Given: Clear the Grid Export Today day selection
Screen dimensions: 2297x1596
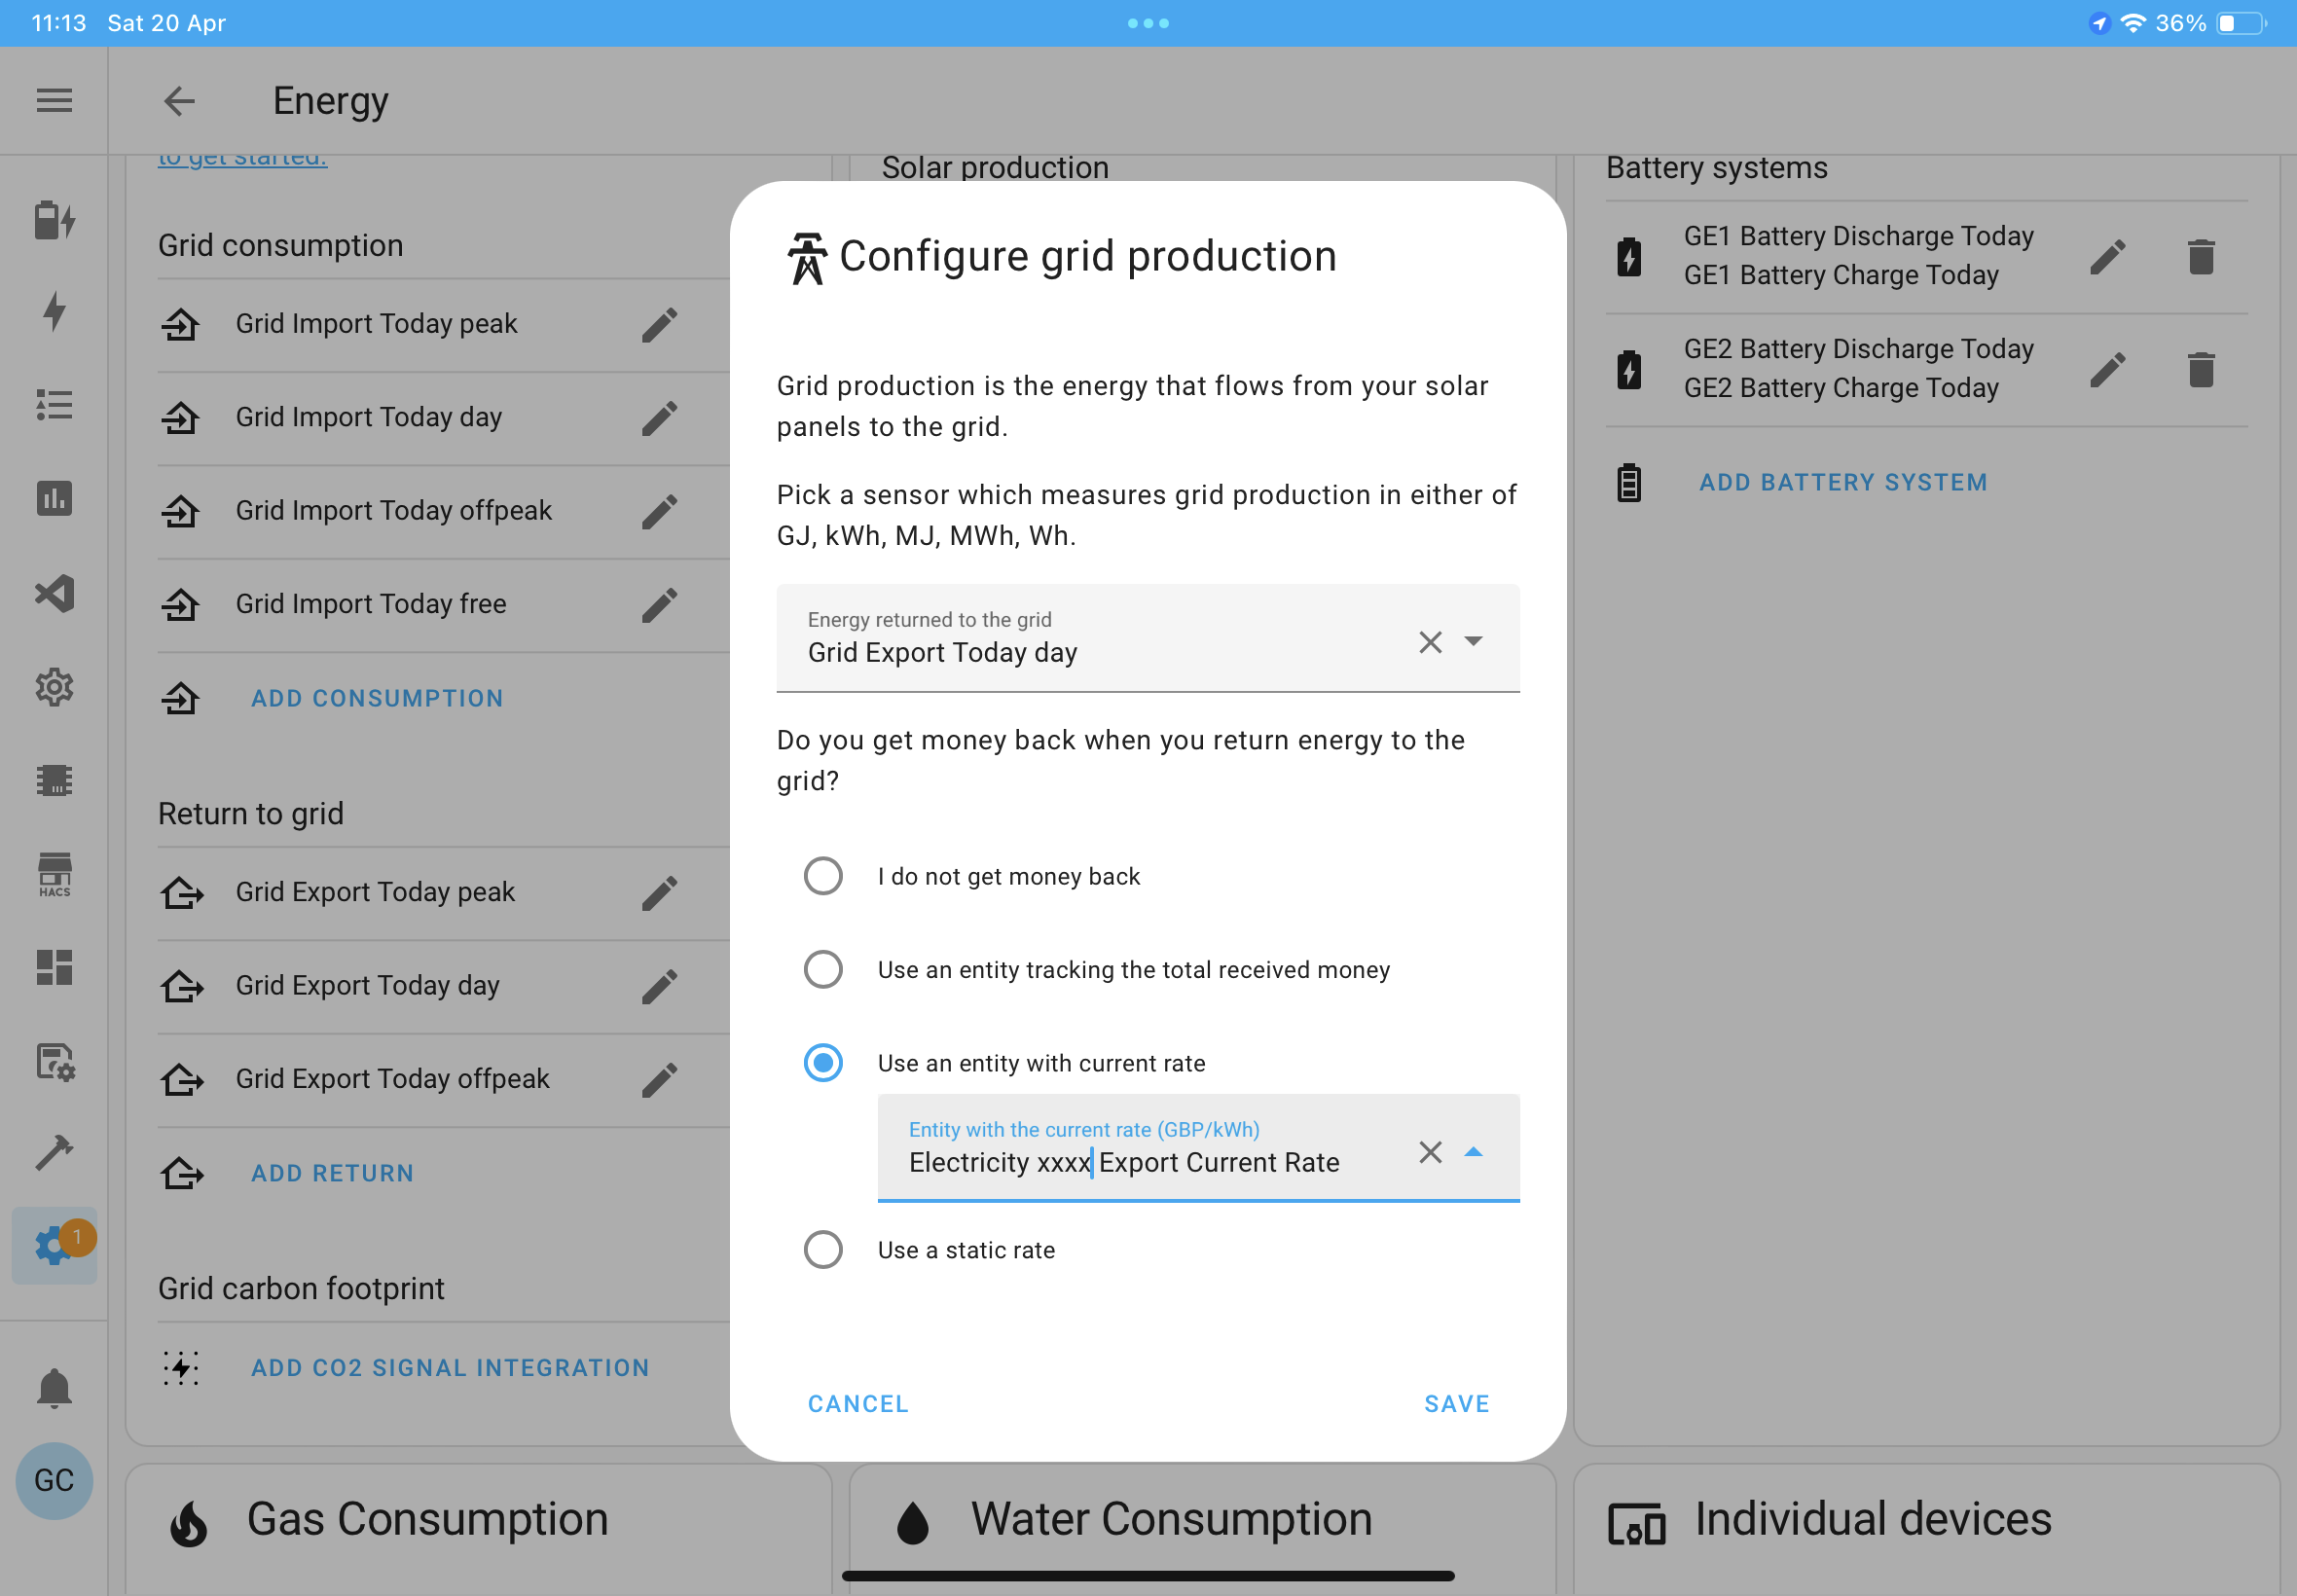Looking at the screenshot, I should 1430,642.
